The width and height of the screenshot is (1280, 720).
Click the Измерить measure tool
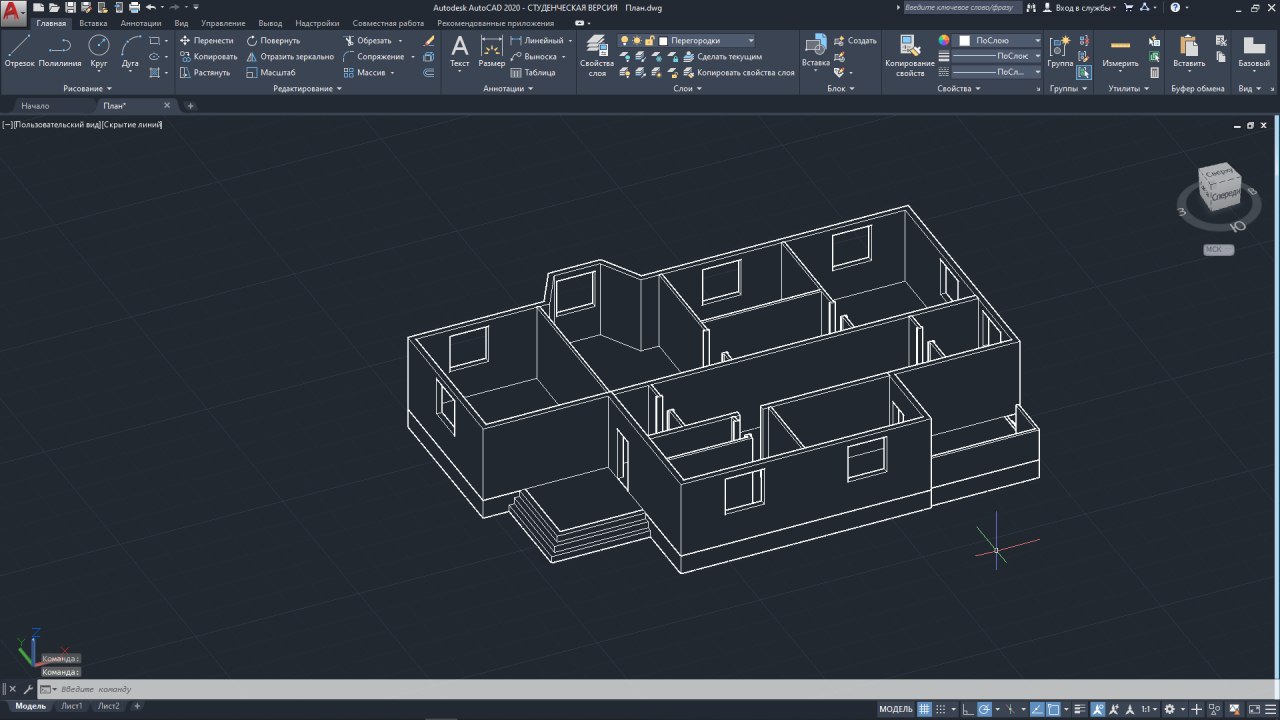click(1120, 52)
